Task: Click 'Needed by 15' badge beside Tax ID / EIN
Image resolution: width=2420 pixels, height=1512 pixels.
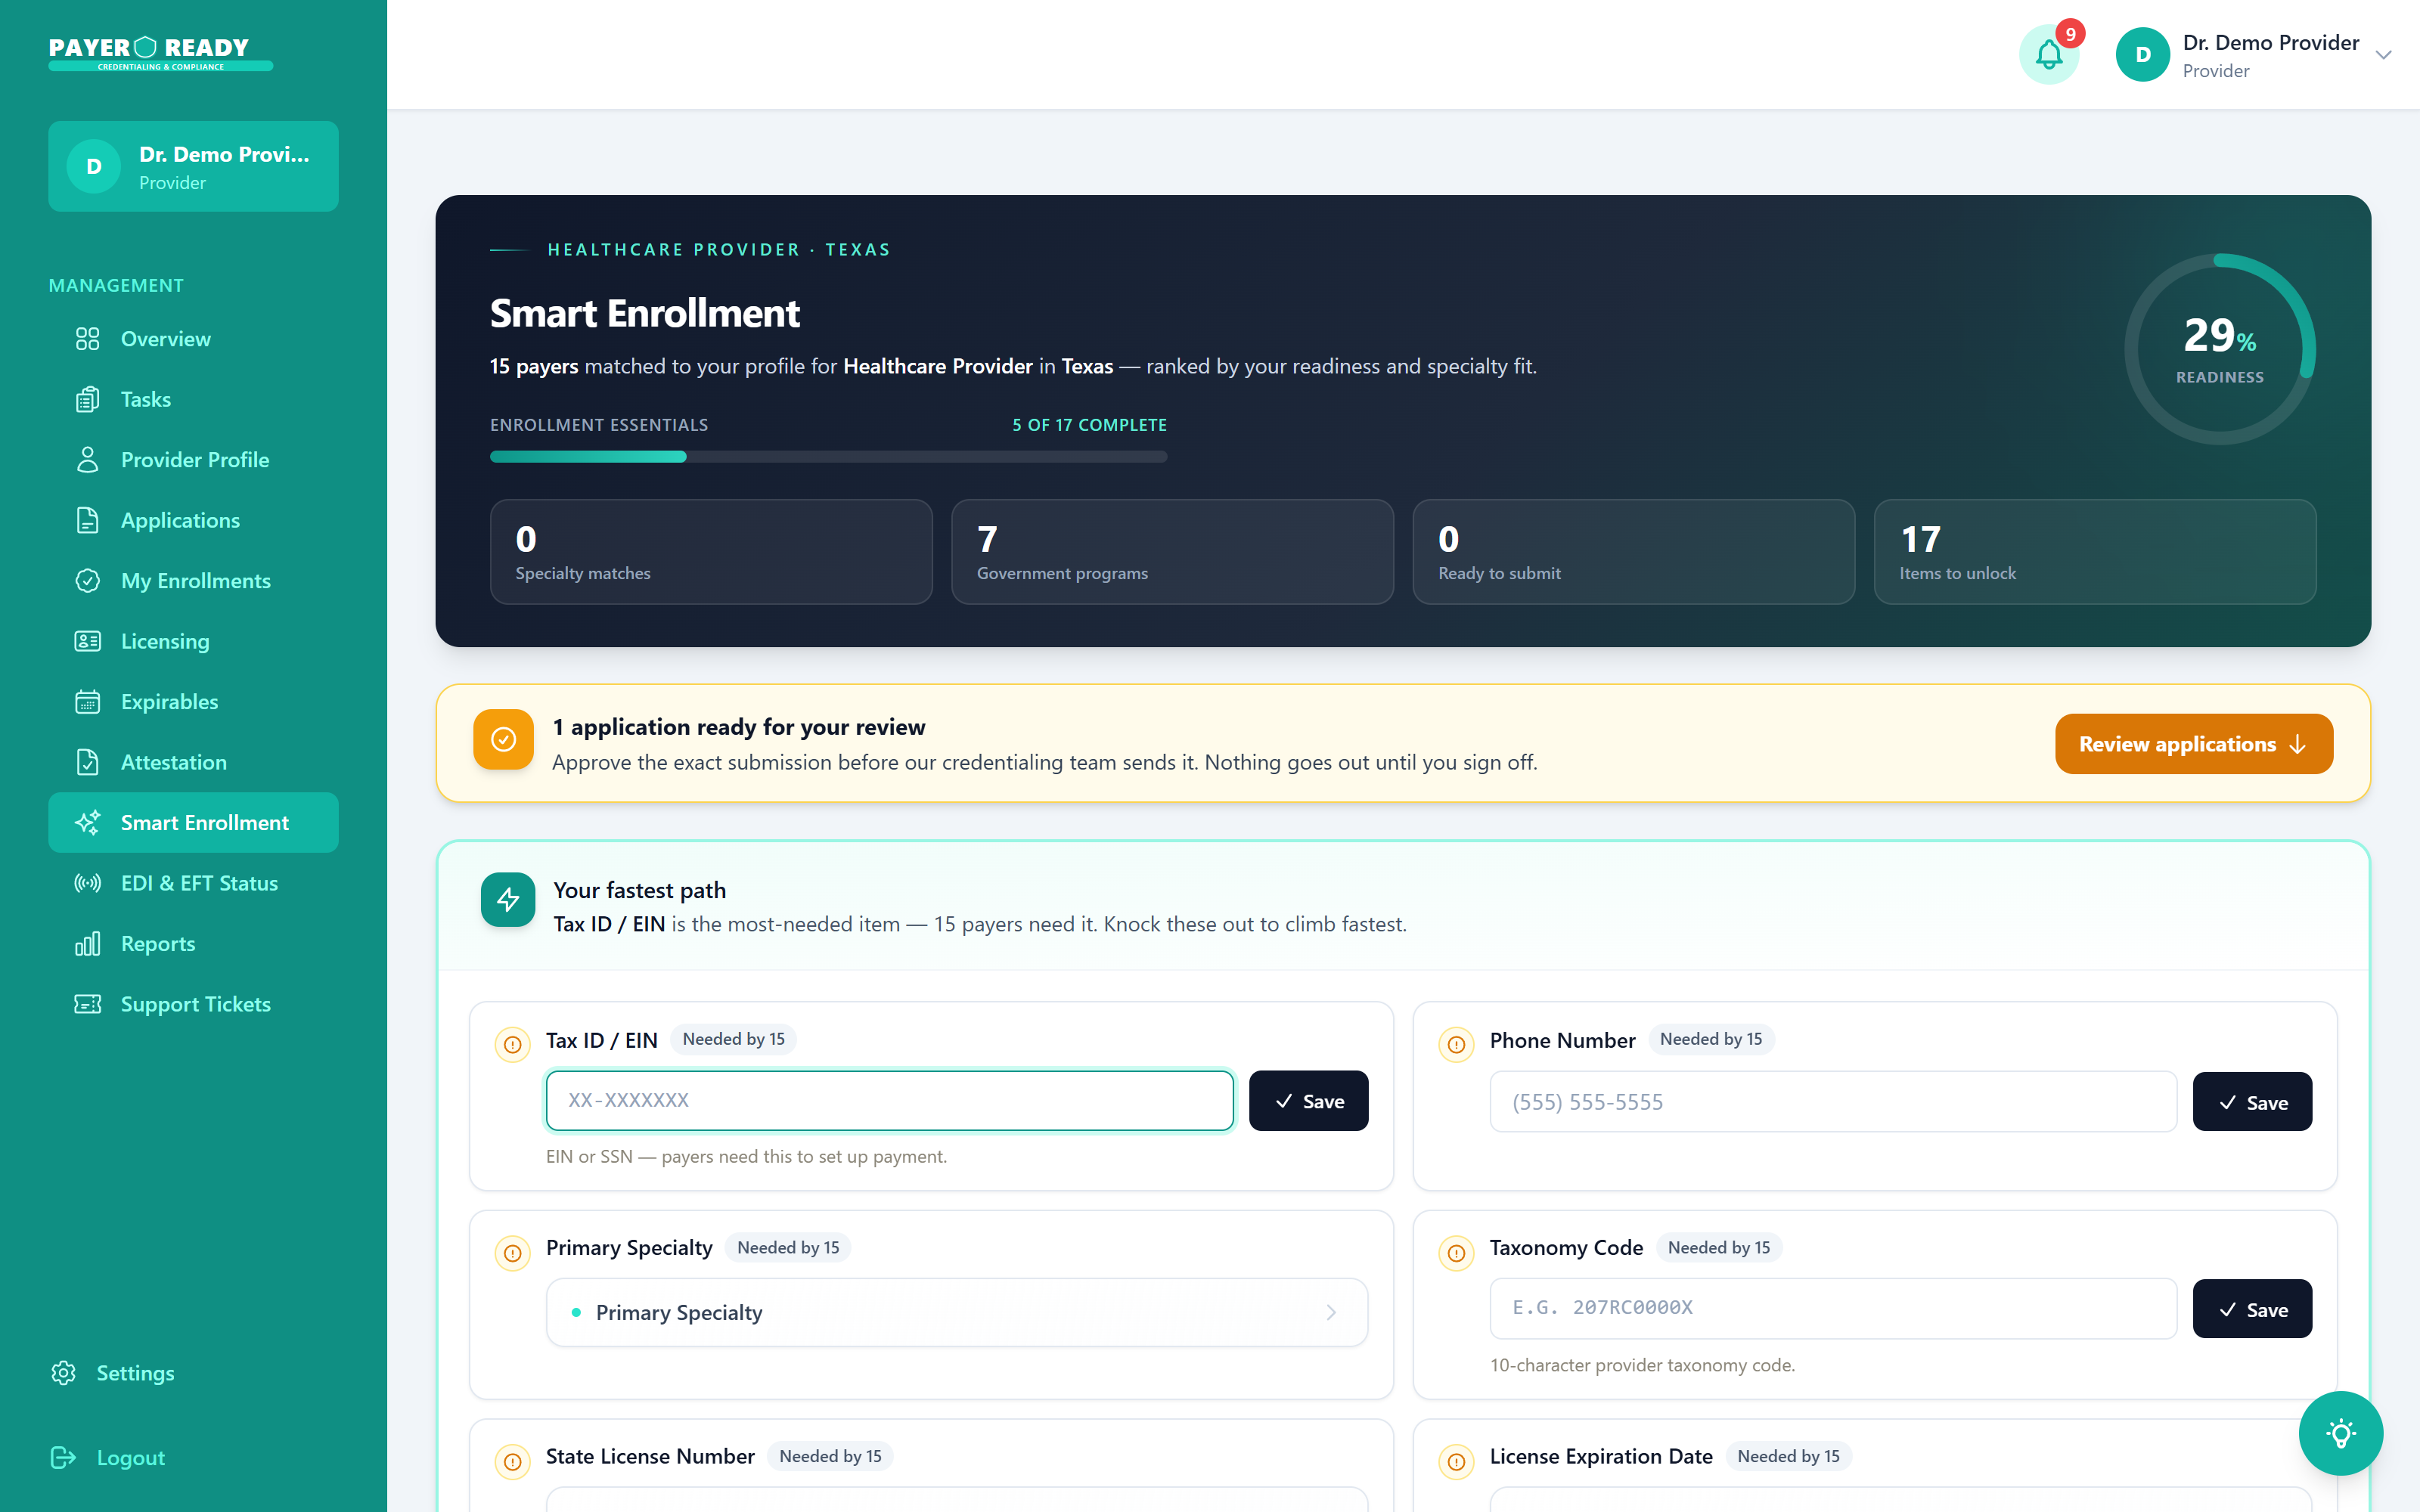Action: 733,1040
